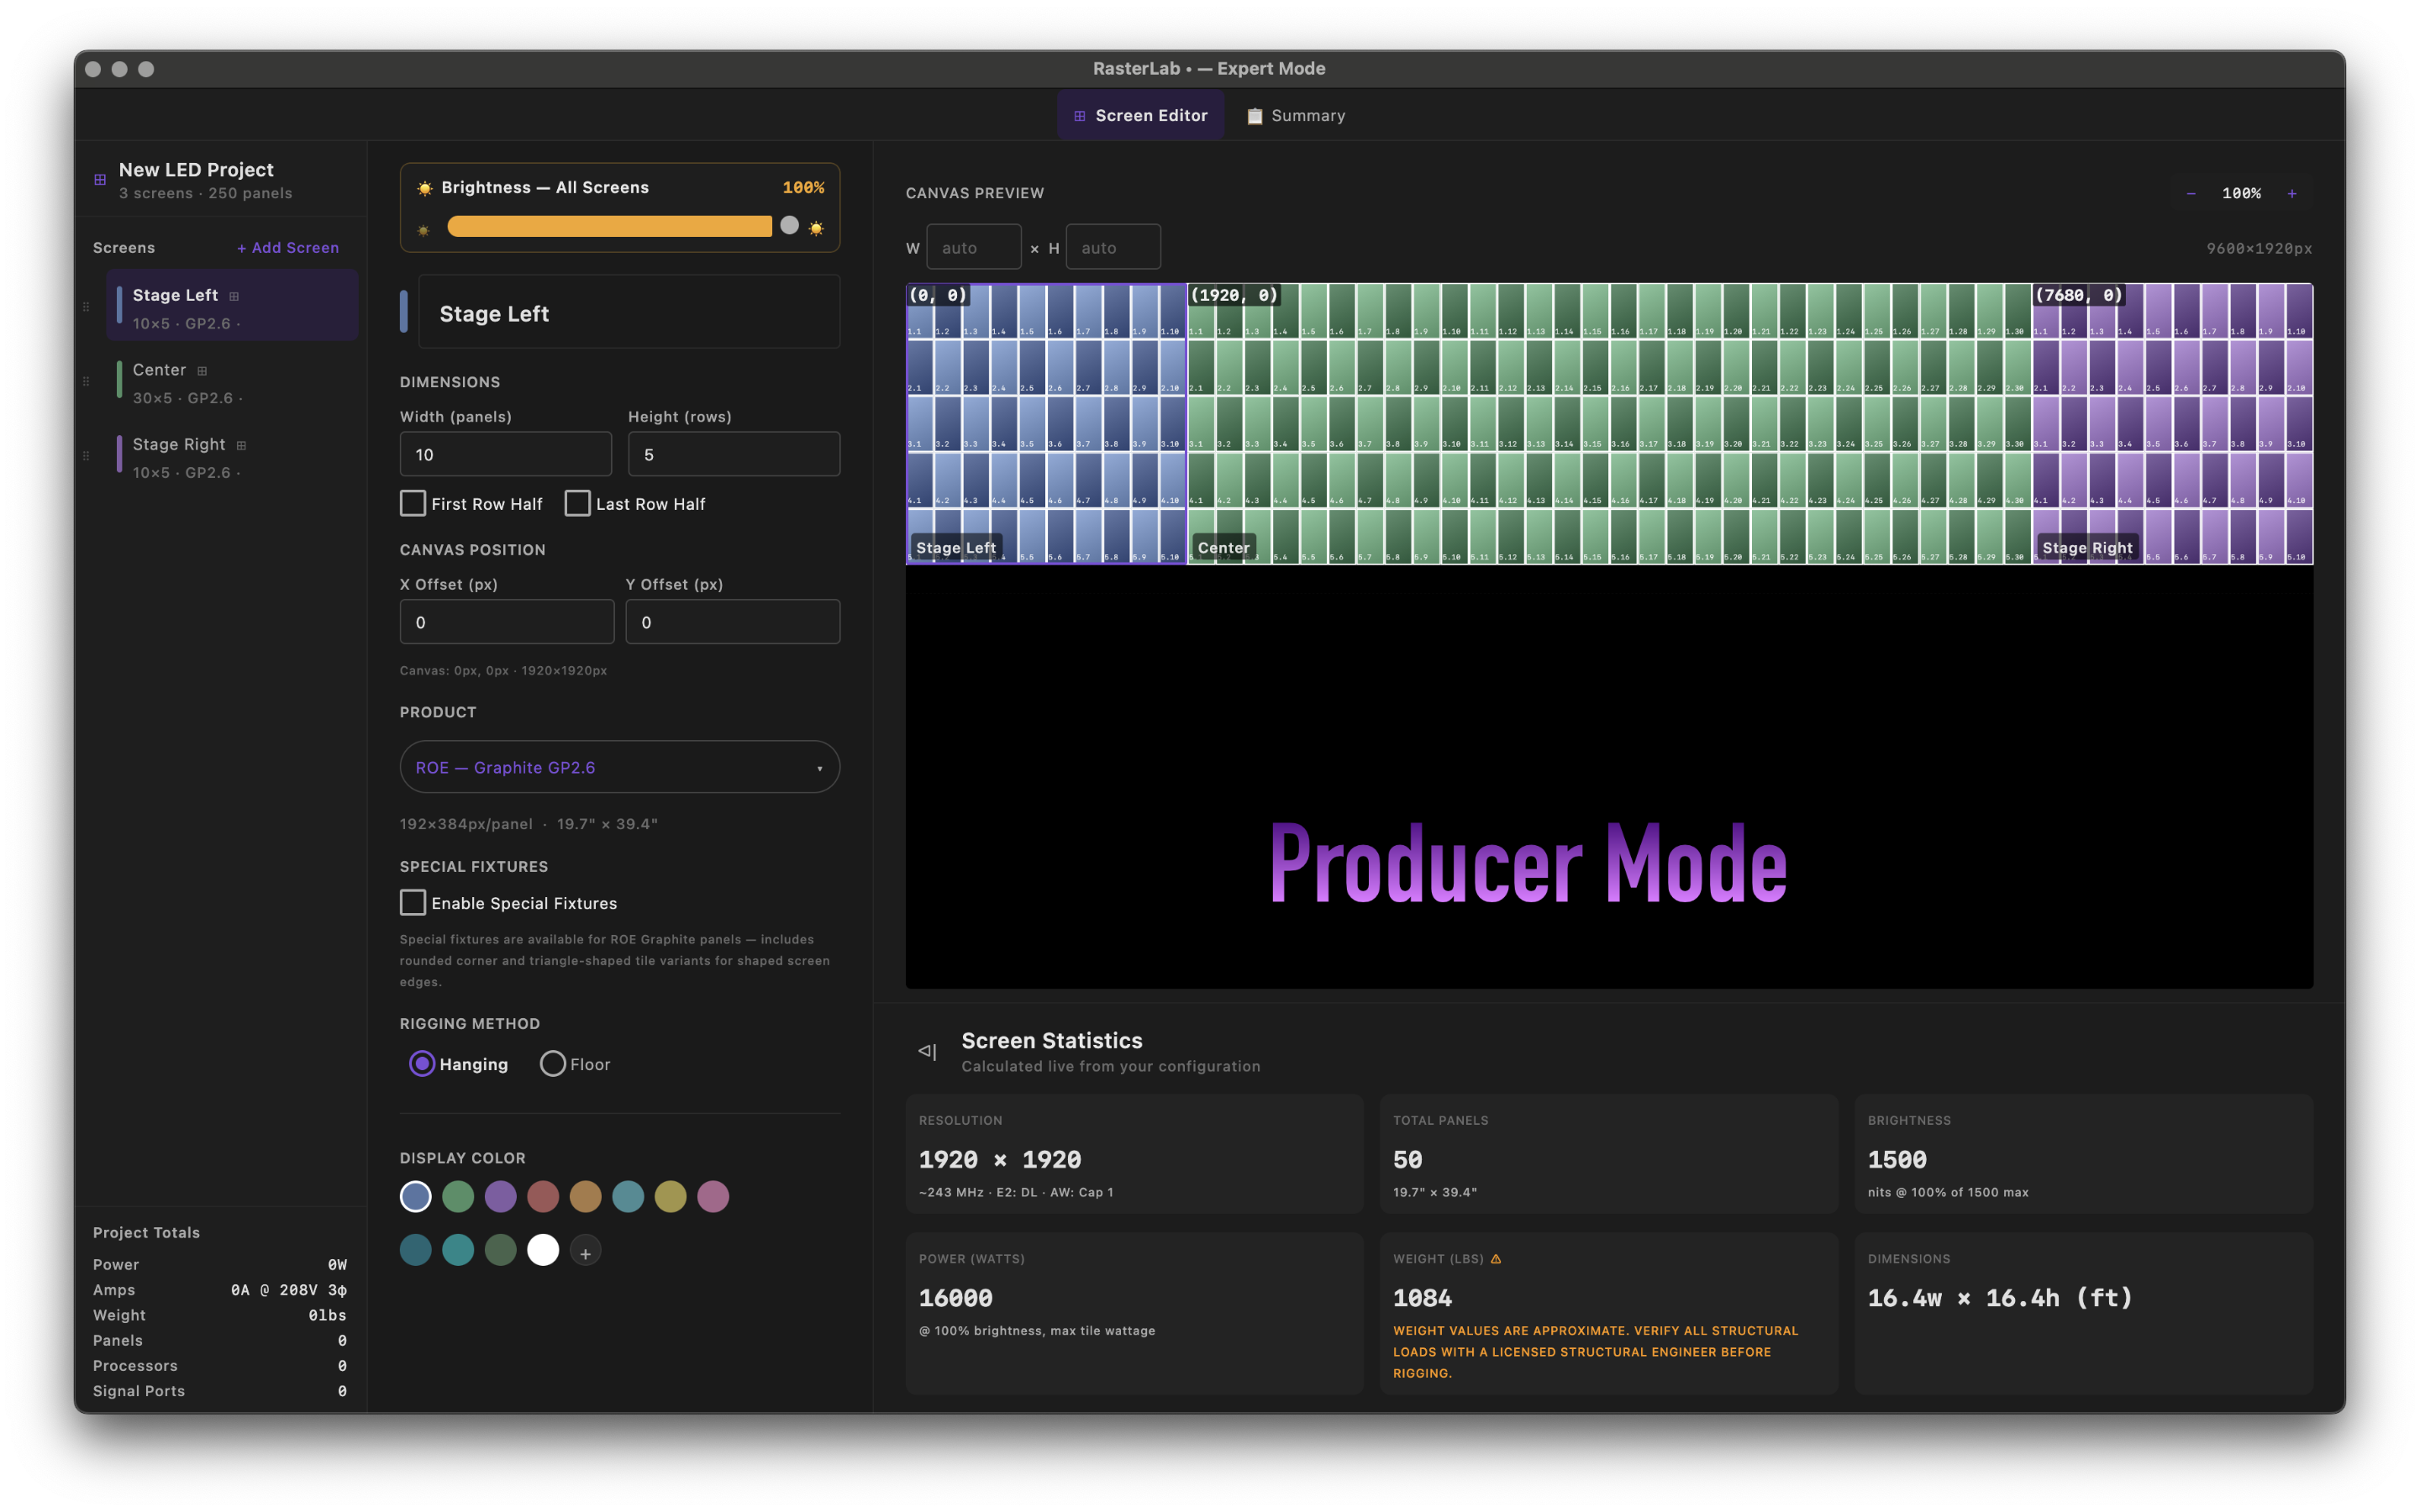Enable Last Row Half checkbox

(x=577, y=503)
